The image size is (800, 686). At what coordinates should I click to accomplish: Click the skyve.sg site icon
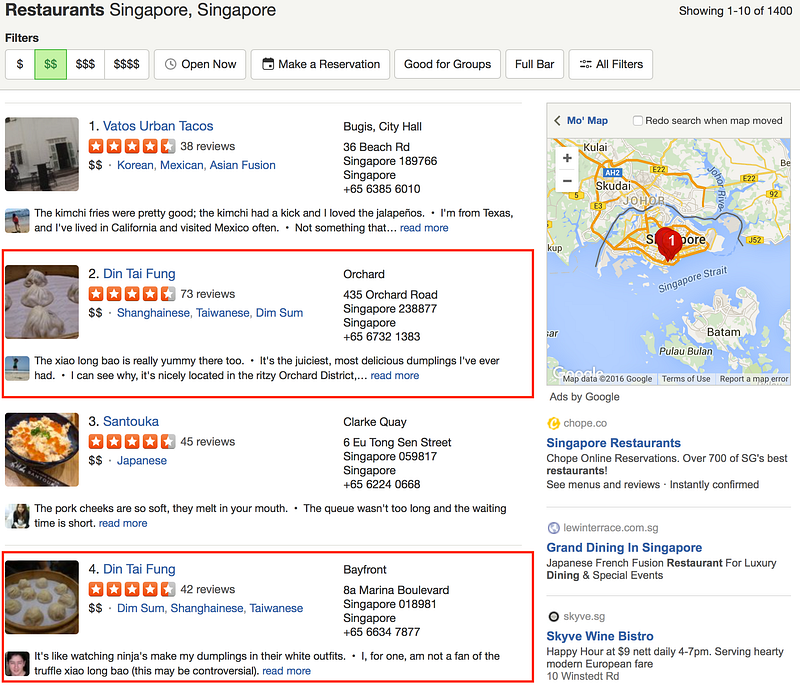click(553, 617)
